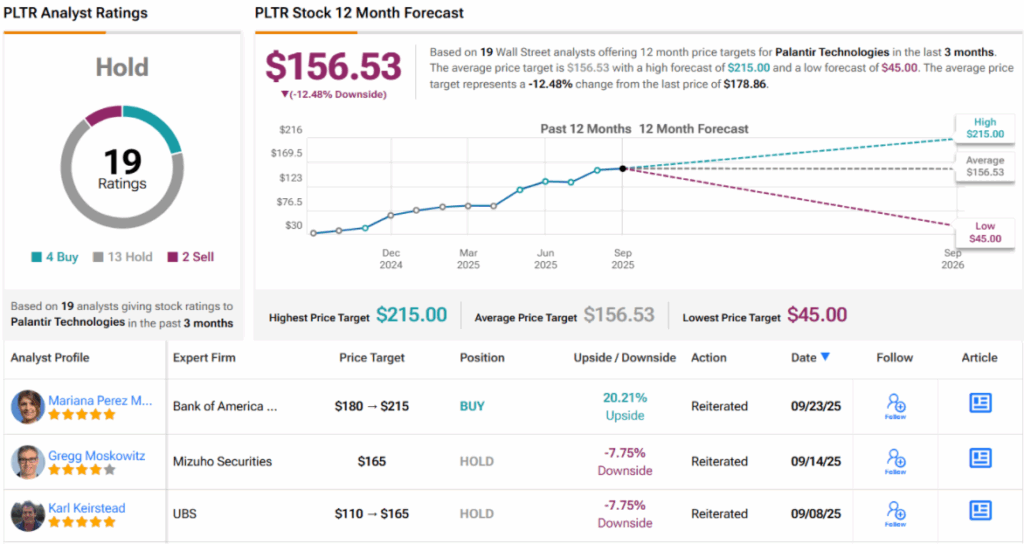This screenshot has width=1024, height=544.
Task: Click the Low $45.00 forecast label
Action: (x=982, y=232)
